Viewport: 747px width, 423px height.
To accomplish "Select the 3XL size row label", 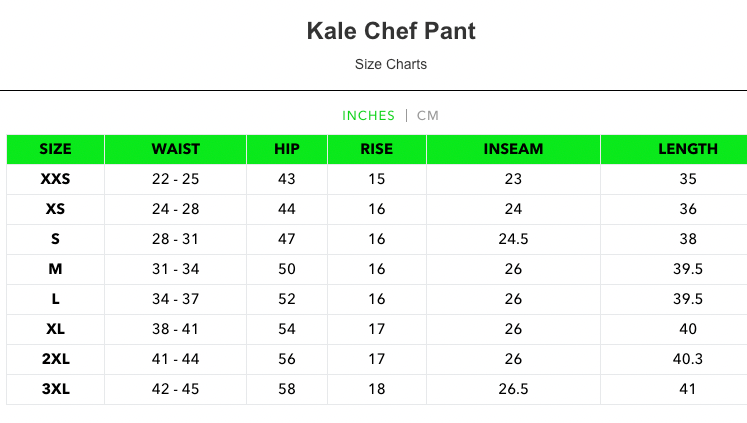I will click(55, 390).
